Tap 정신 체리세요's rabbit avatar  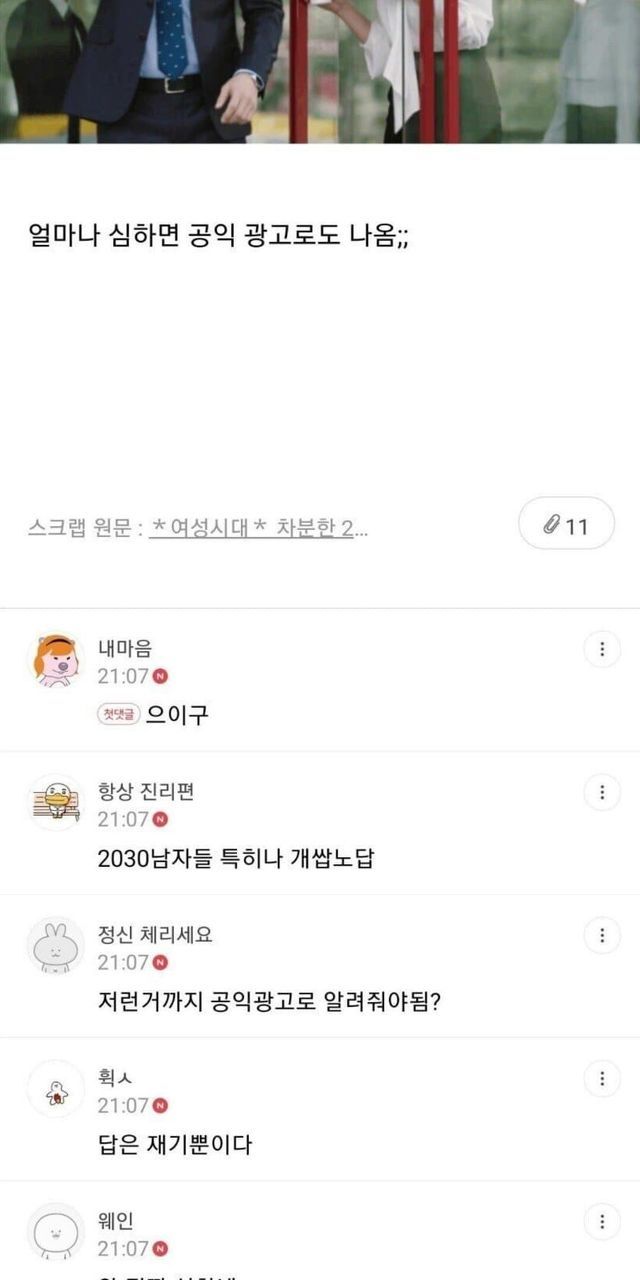pyautogui.click(x=56, y=945)
